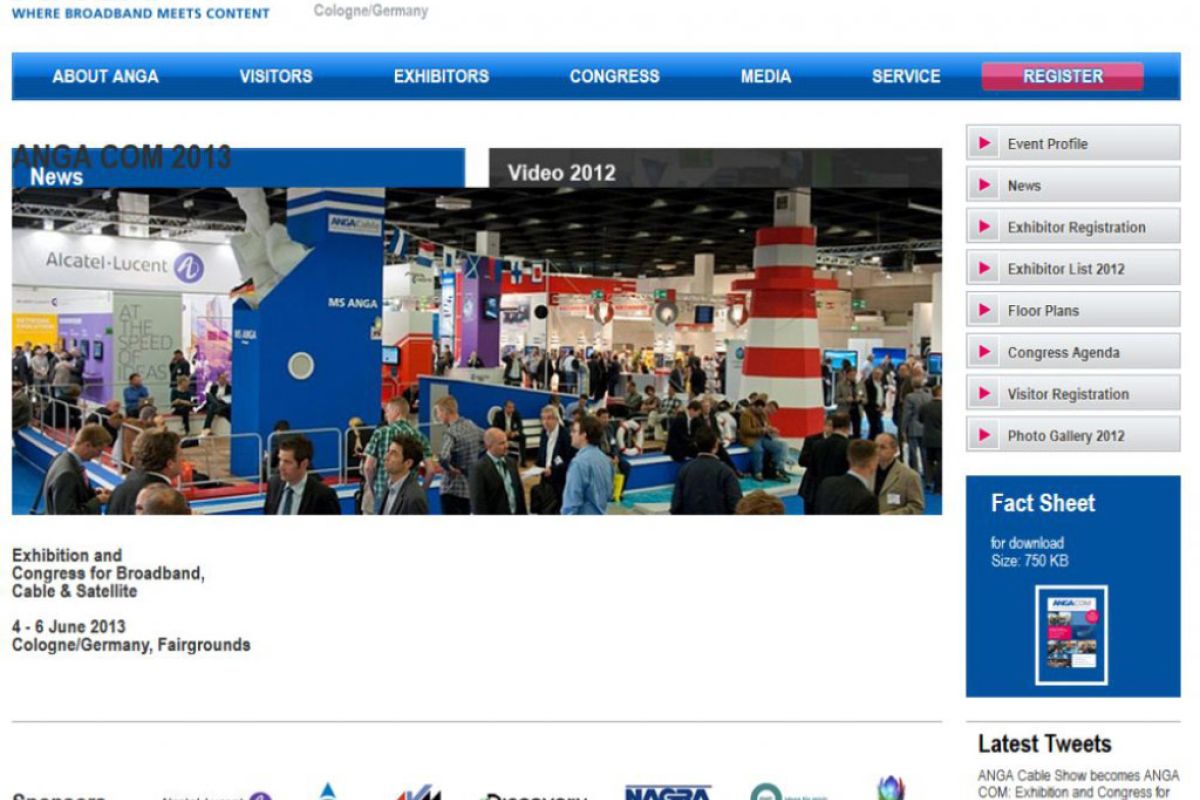The height and width of the screenshot is (800, 1200).
Task: Open the Exhibitor List 2012 link
Action: pyautogui.click(x=1066, y=269)
